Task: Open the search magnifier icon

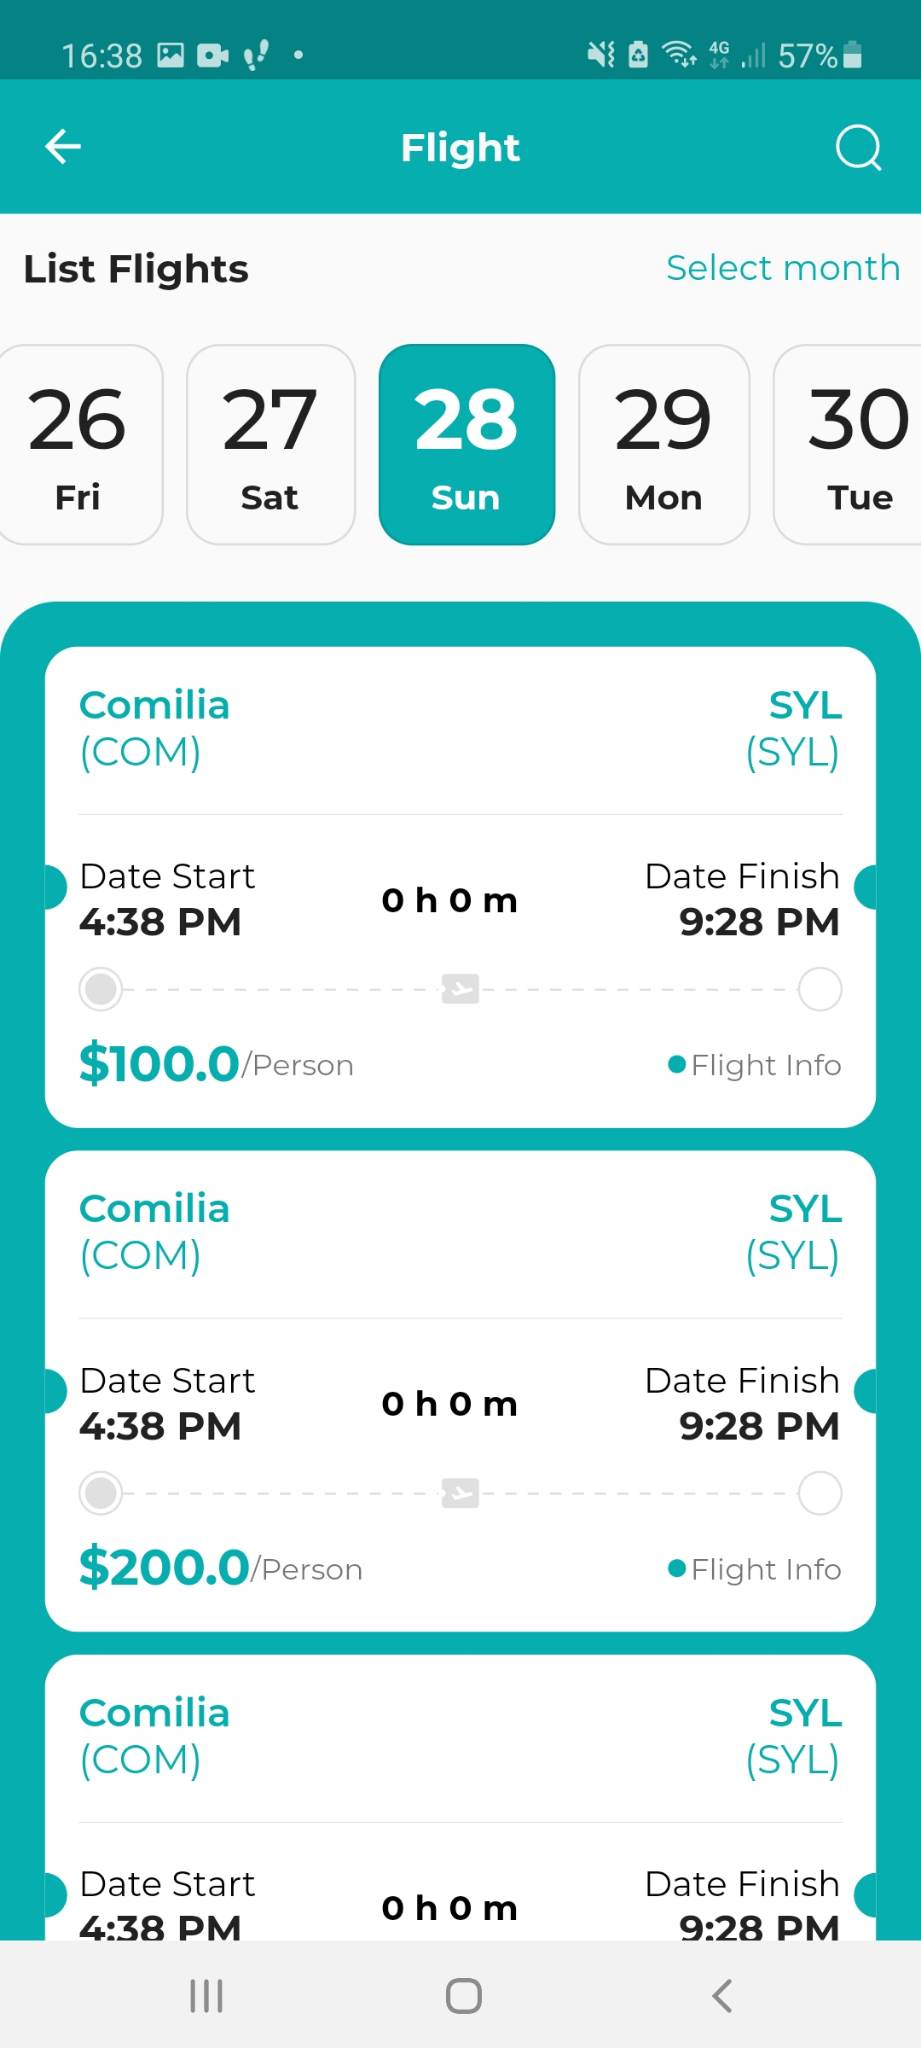Action: click(858, 148)
